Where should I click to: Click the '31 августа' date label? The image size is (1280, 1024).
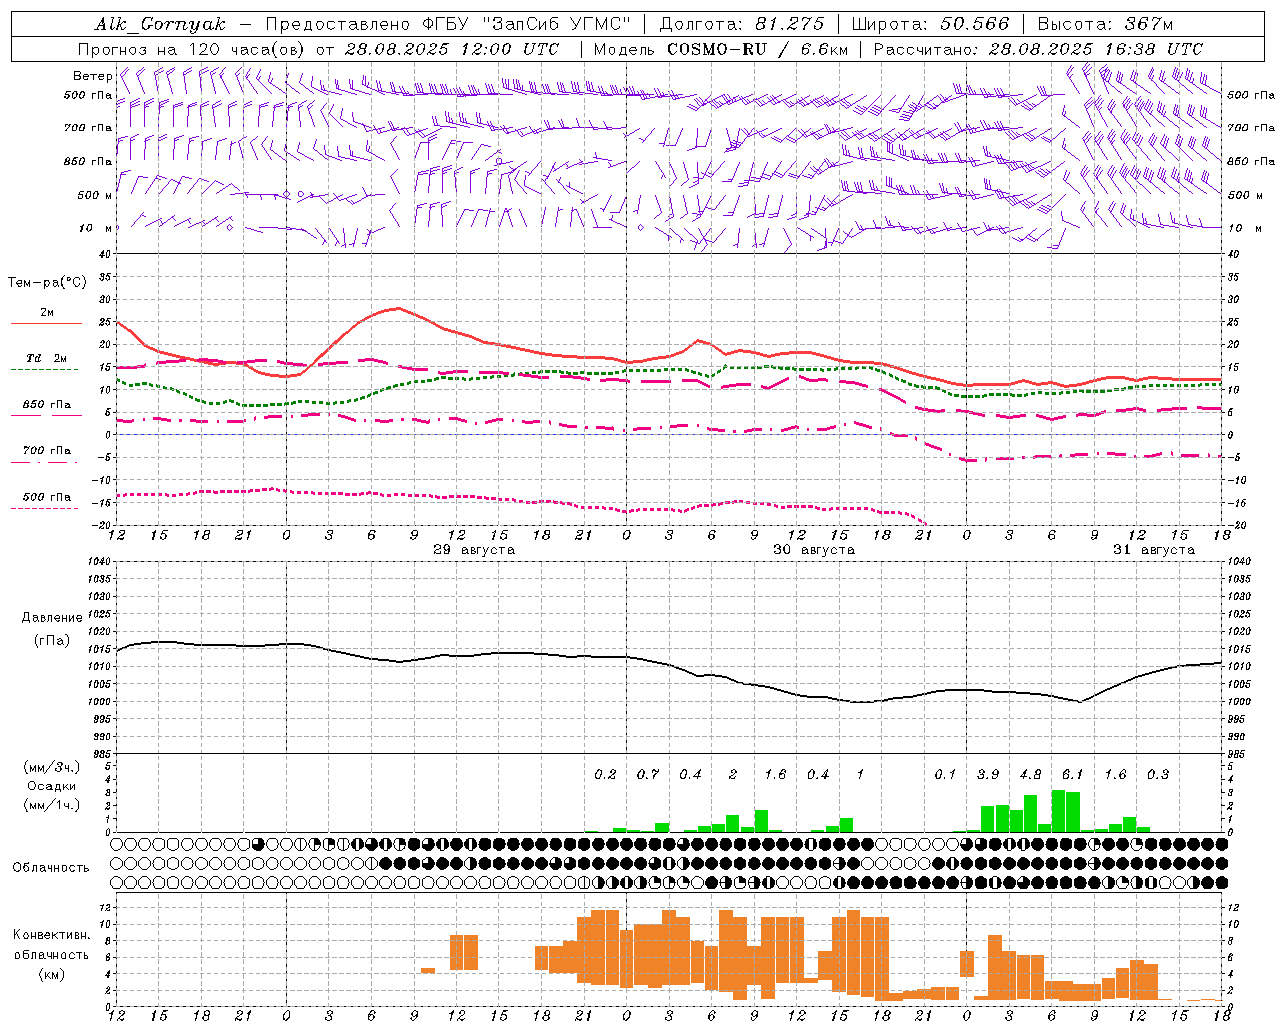tap(1154, 550)
